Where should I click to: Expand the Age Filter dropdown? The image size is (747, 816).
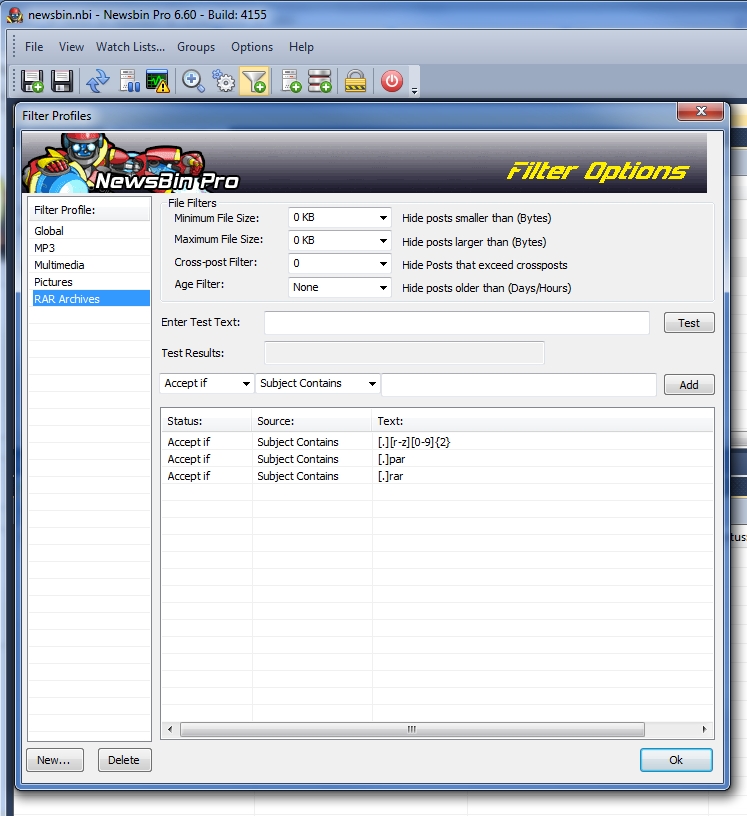coord(383,287)
